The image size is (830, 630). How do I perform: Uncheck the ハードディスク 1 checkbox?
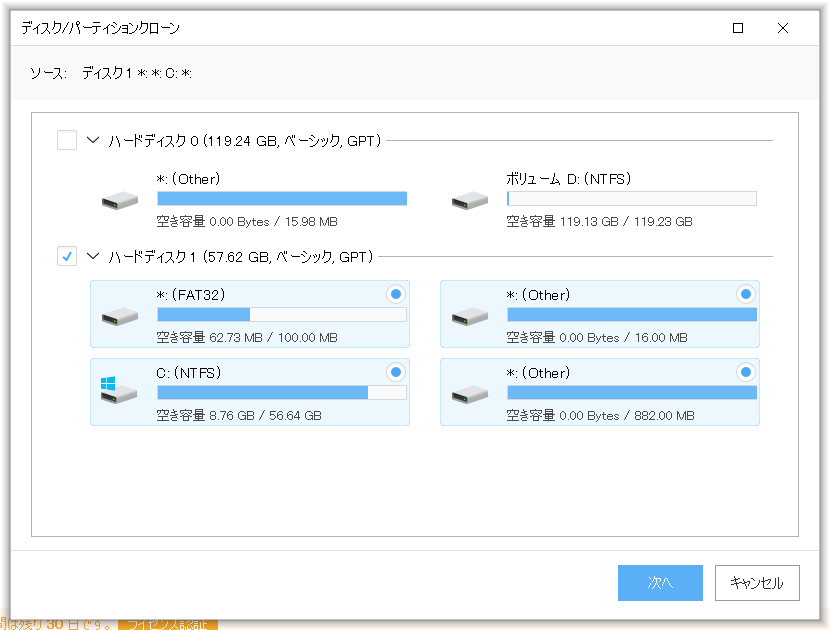(x=67, y=256)
